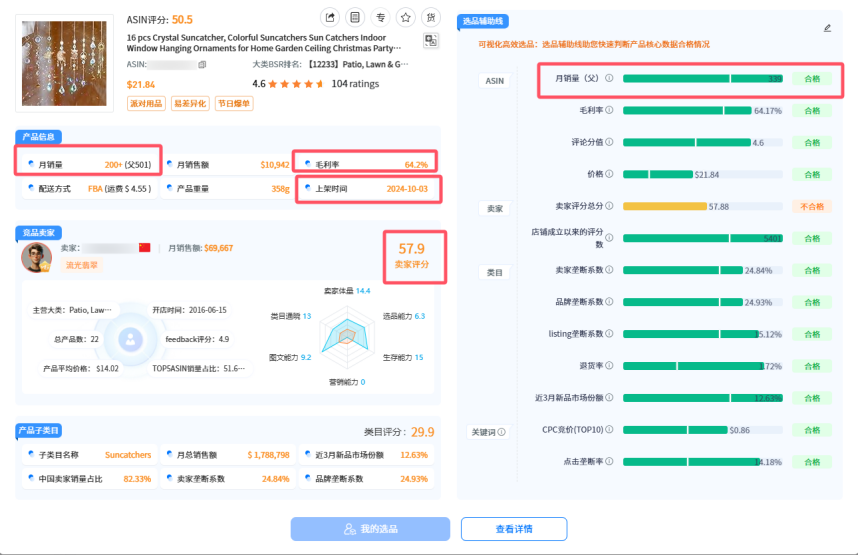Click info icon next to listing垄断系数

(x=609, y=333)
